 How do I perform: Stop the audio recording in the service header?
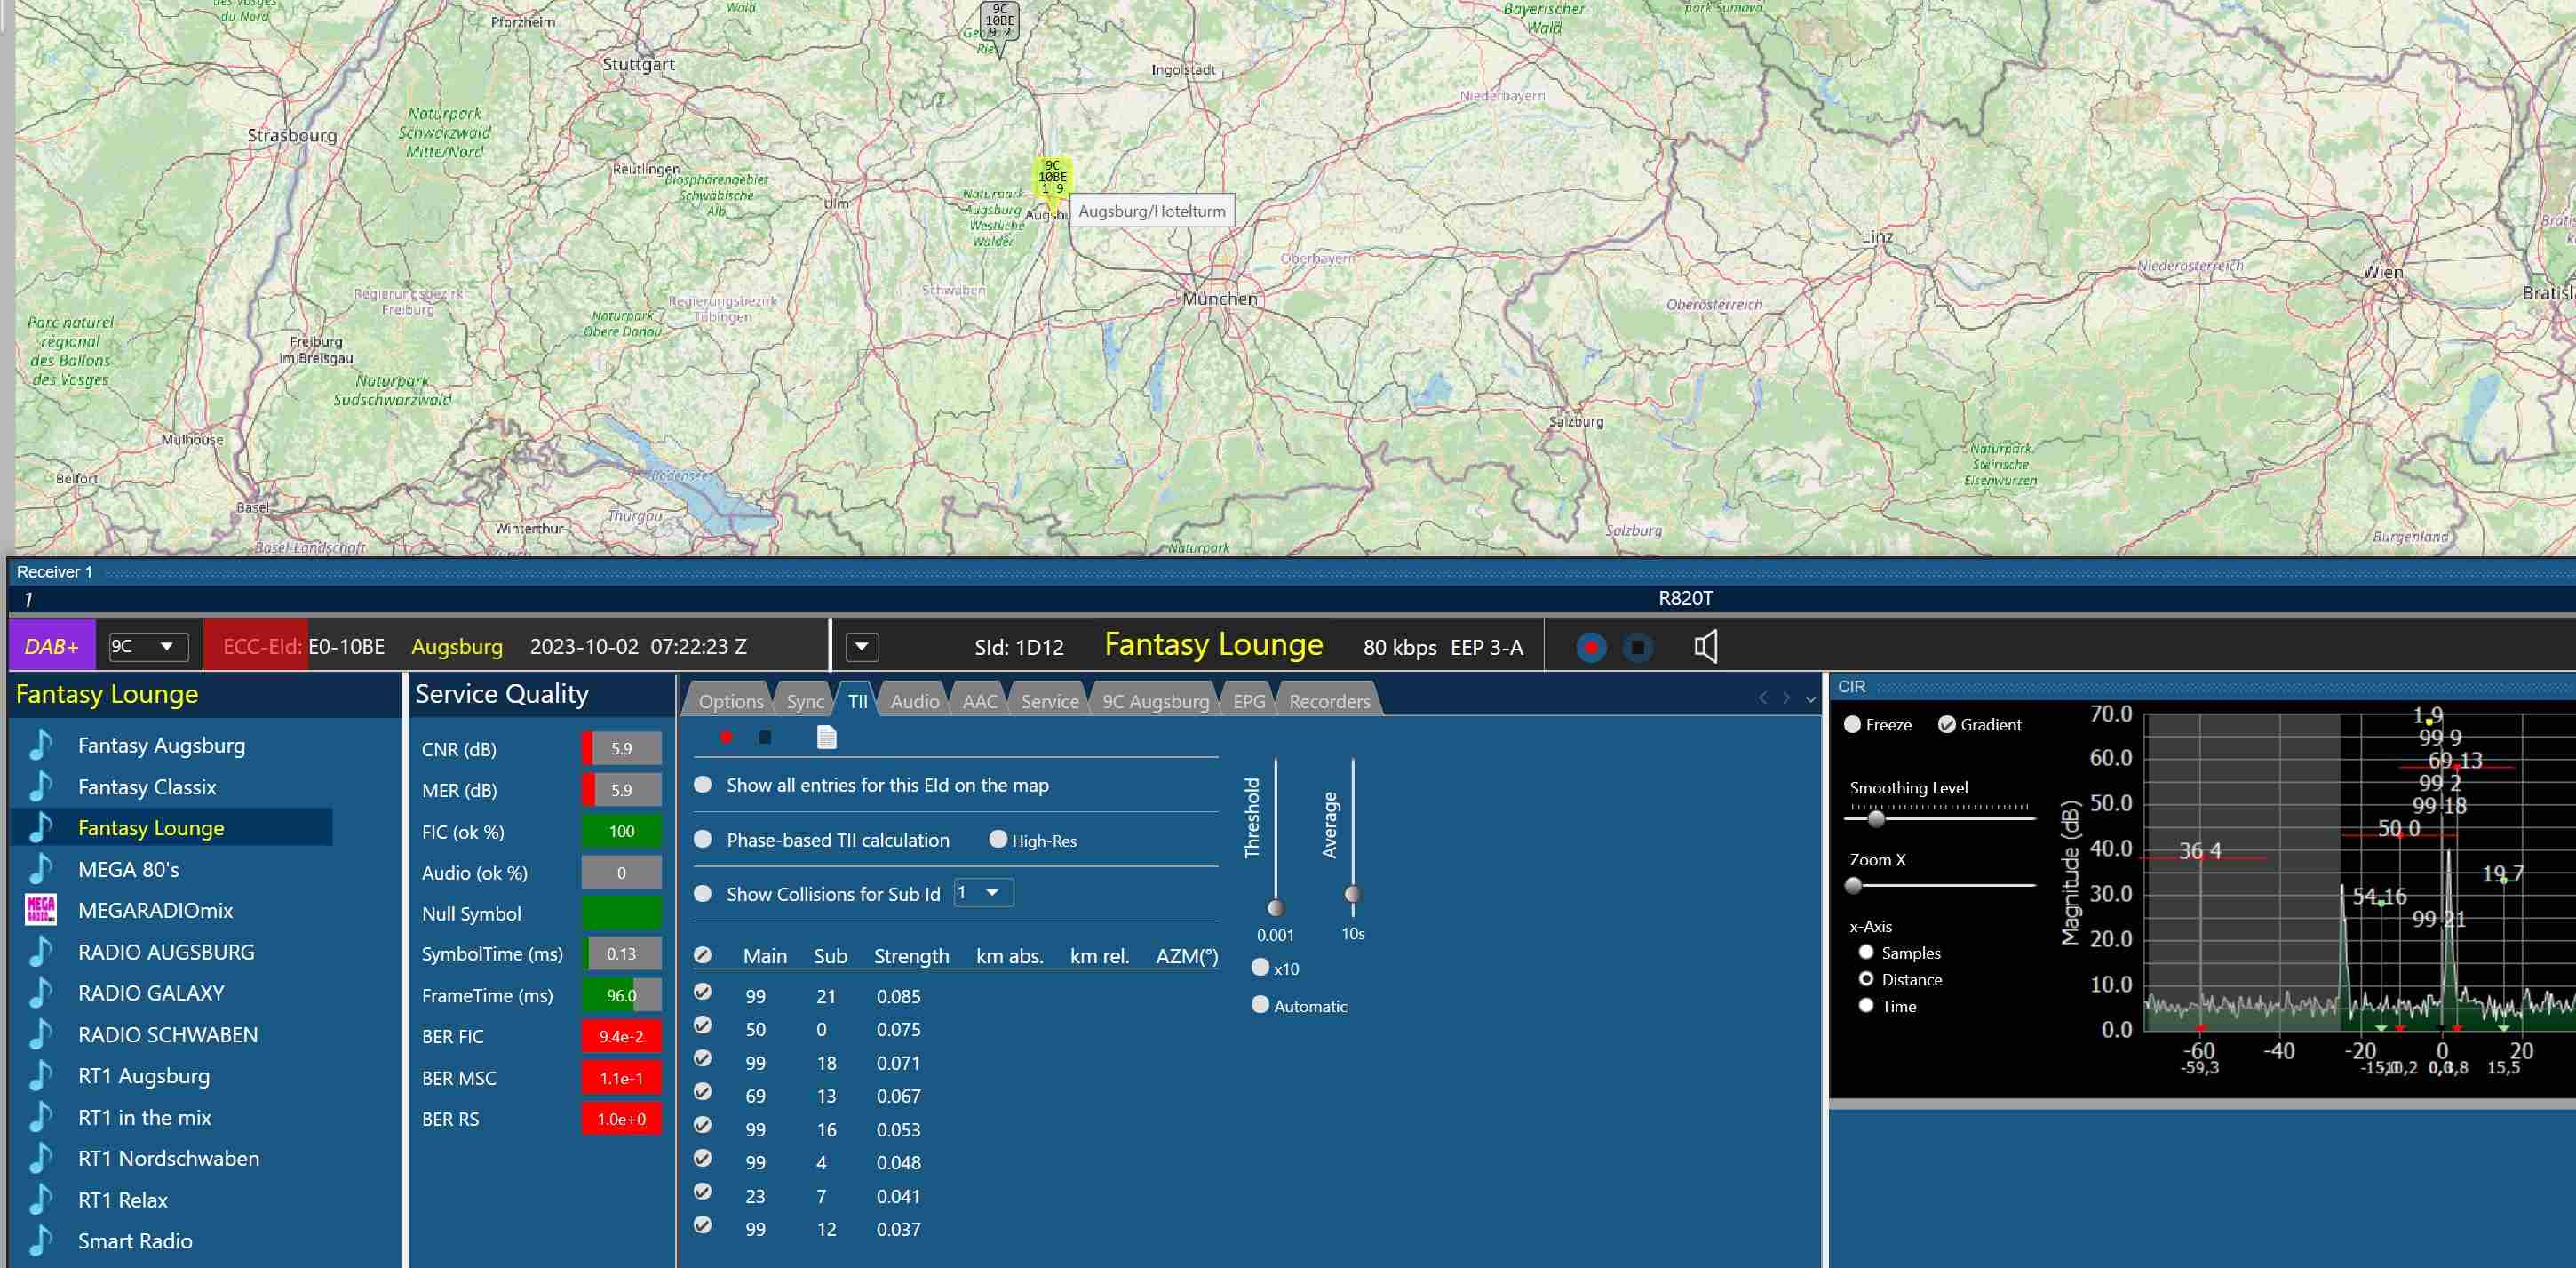1638,647
